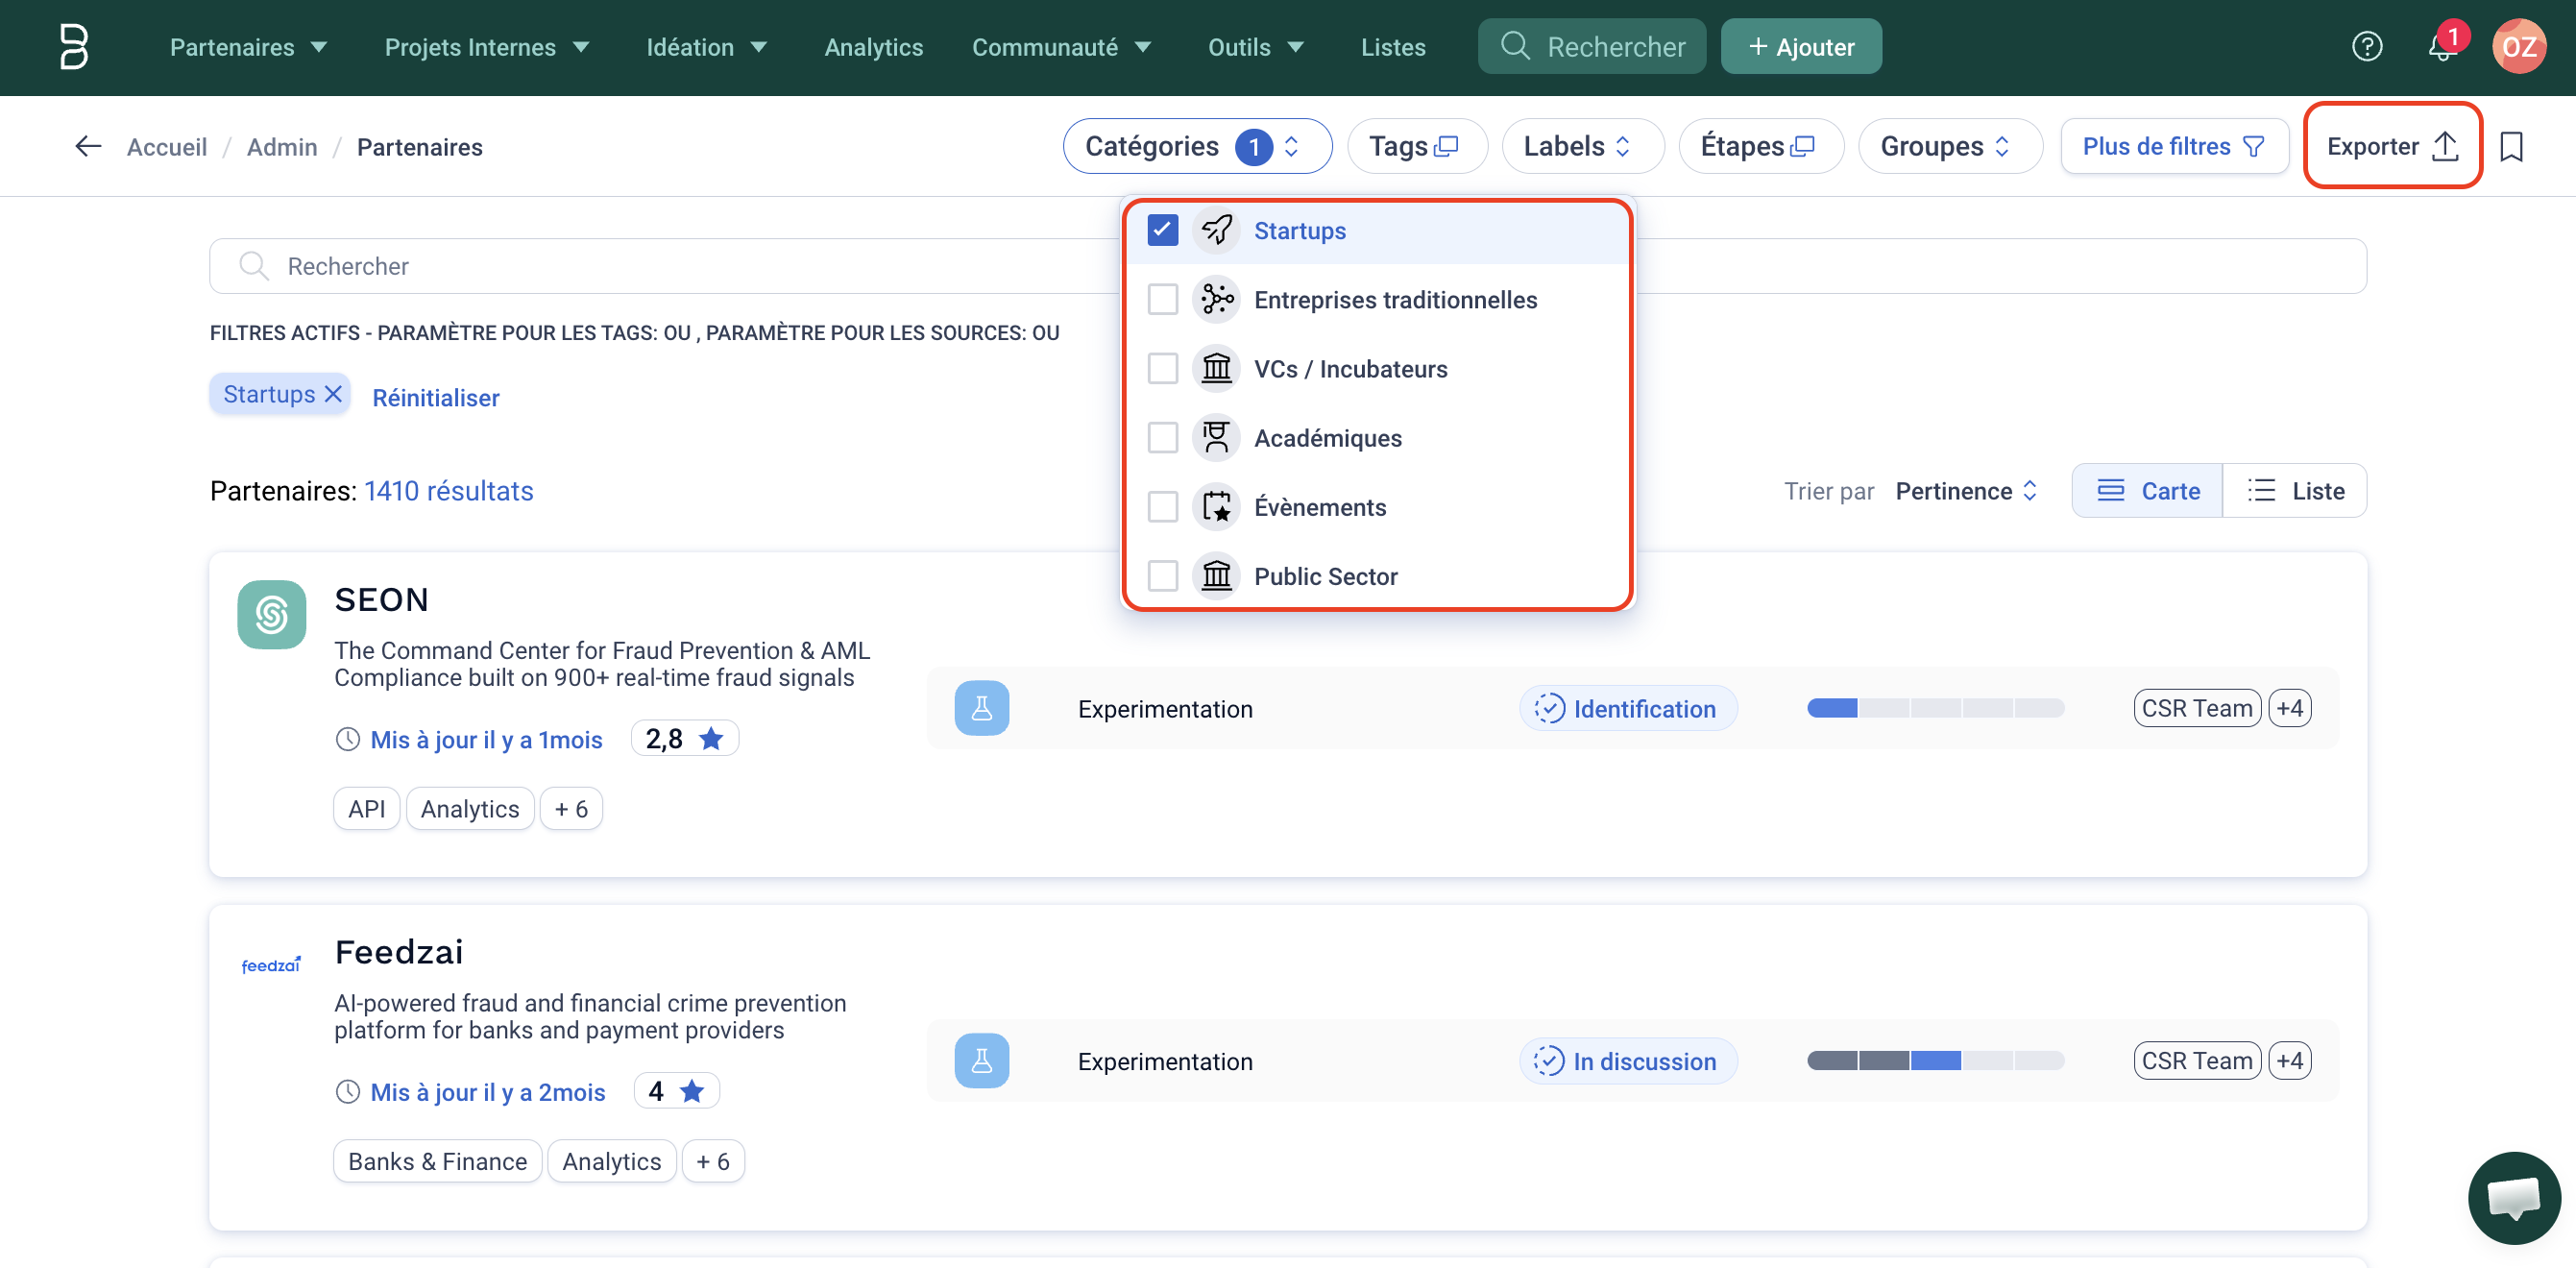This screenshot has height=1268, width=2576.
Task: Click Feedzai's stage progress bar
Action: tap(1935, 1060)
